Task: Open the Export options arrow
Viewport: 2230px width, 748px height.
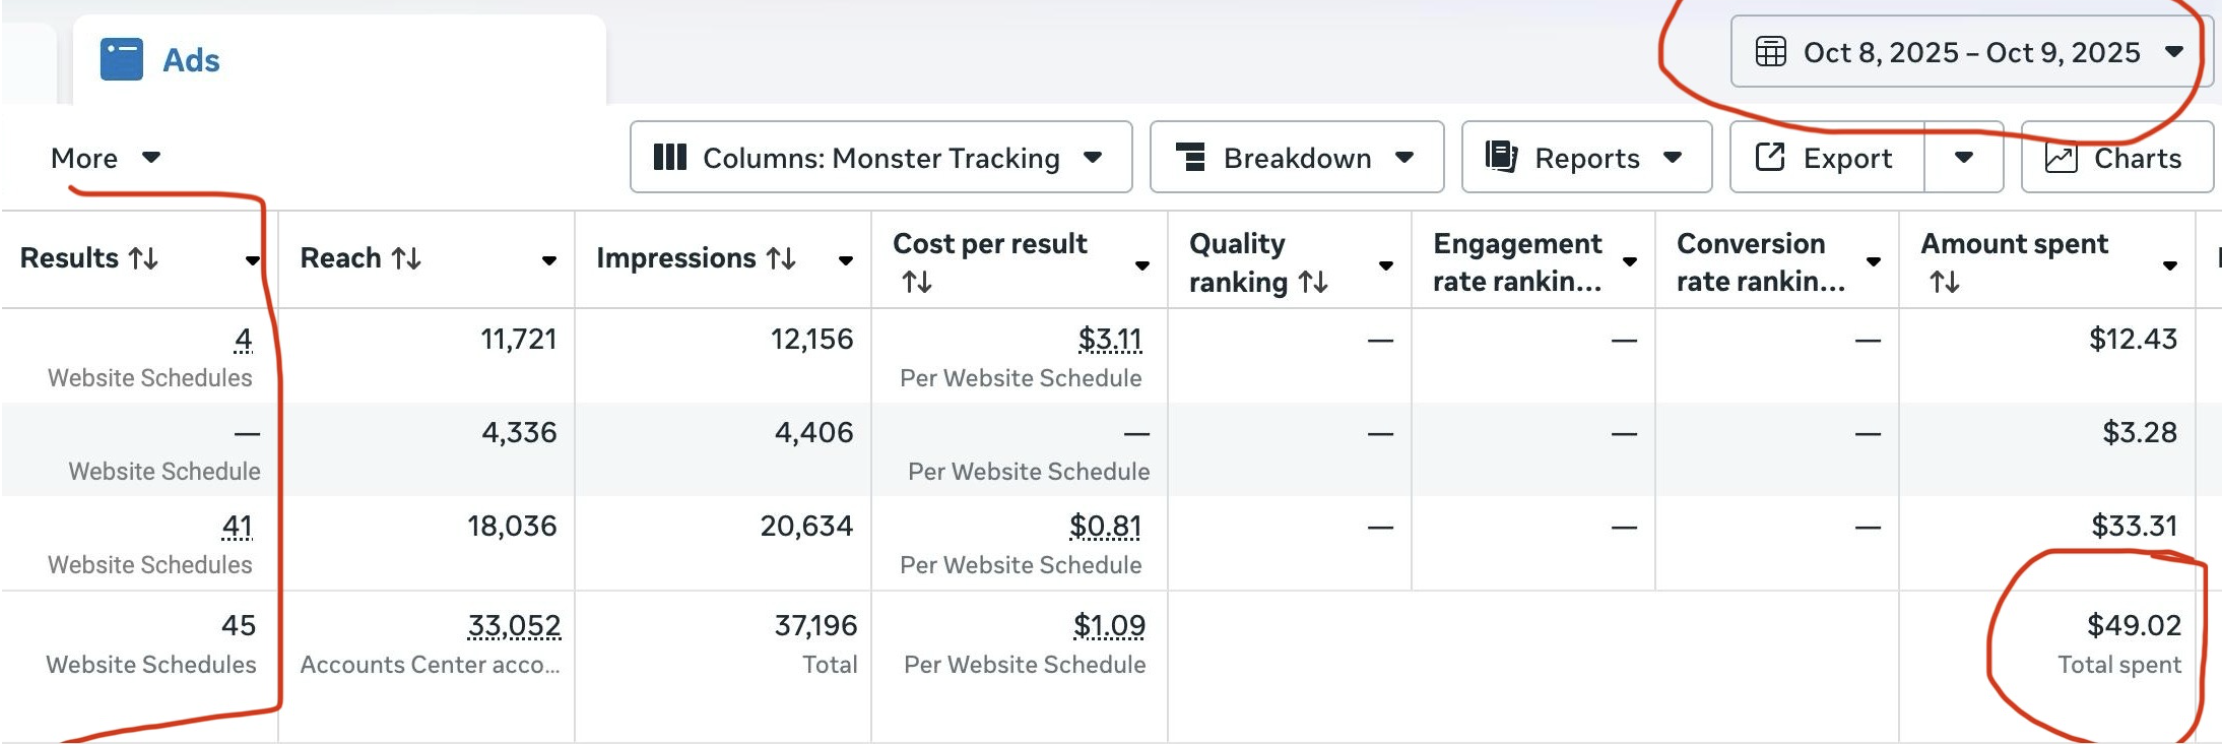Action: [1964, 157]
